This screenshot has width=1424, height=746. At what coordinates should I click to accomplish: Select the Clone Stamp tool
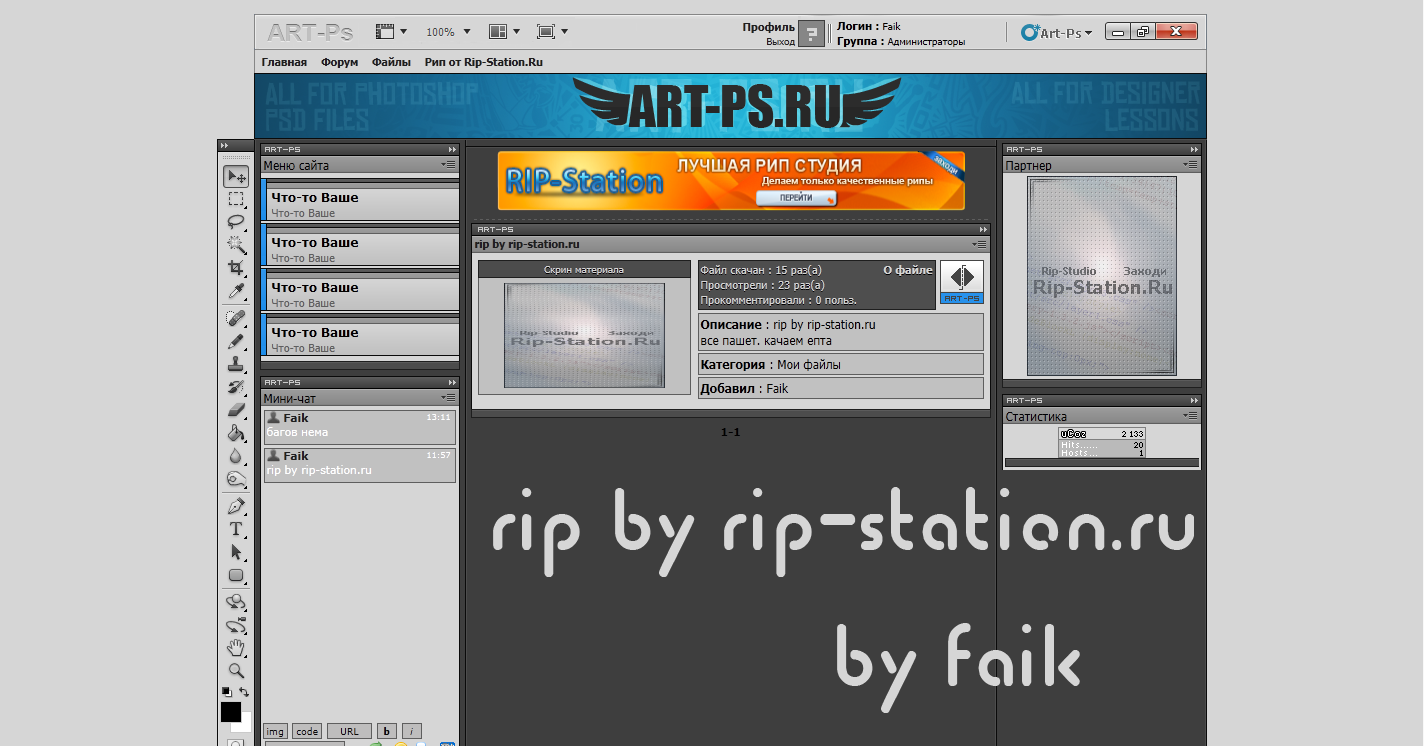pyautogui.click(x=236, y=364)
